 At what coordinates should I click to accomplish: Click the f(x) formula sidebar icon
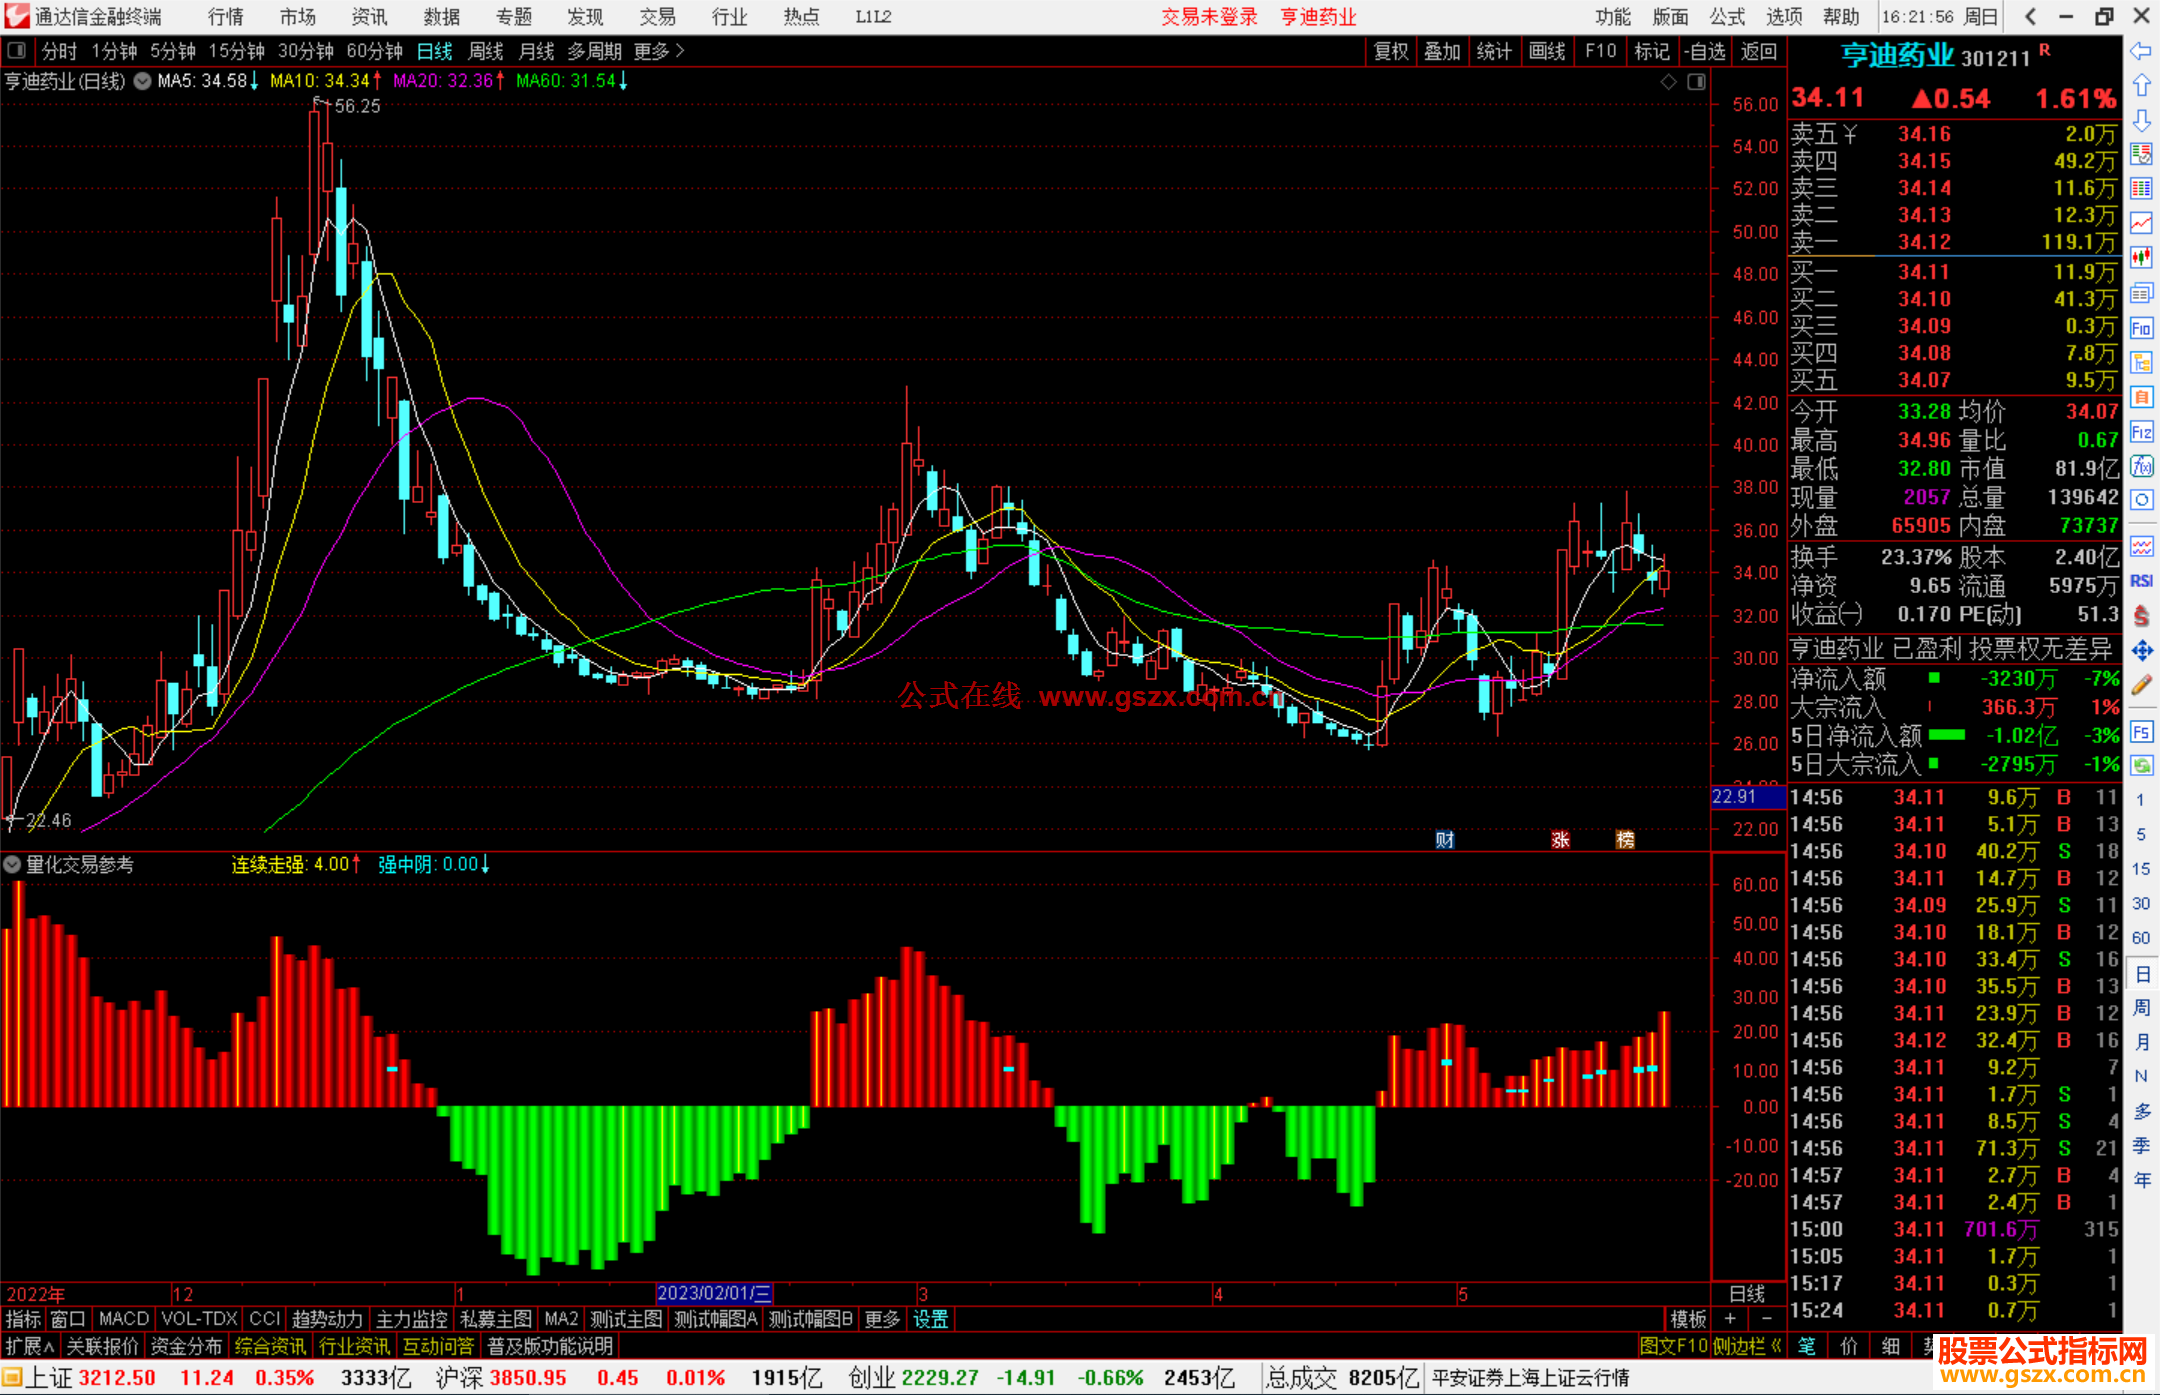2141,467
